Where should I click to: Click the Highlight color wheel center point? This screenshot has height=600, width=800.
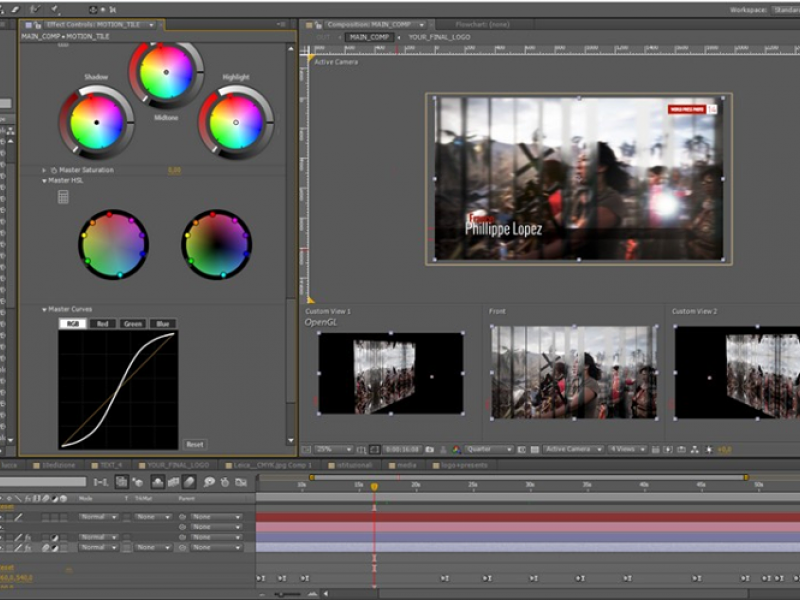pyautogui.click(x=236, y=122)
